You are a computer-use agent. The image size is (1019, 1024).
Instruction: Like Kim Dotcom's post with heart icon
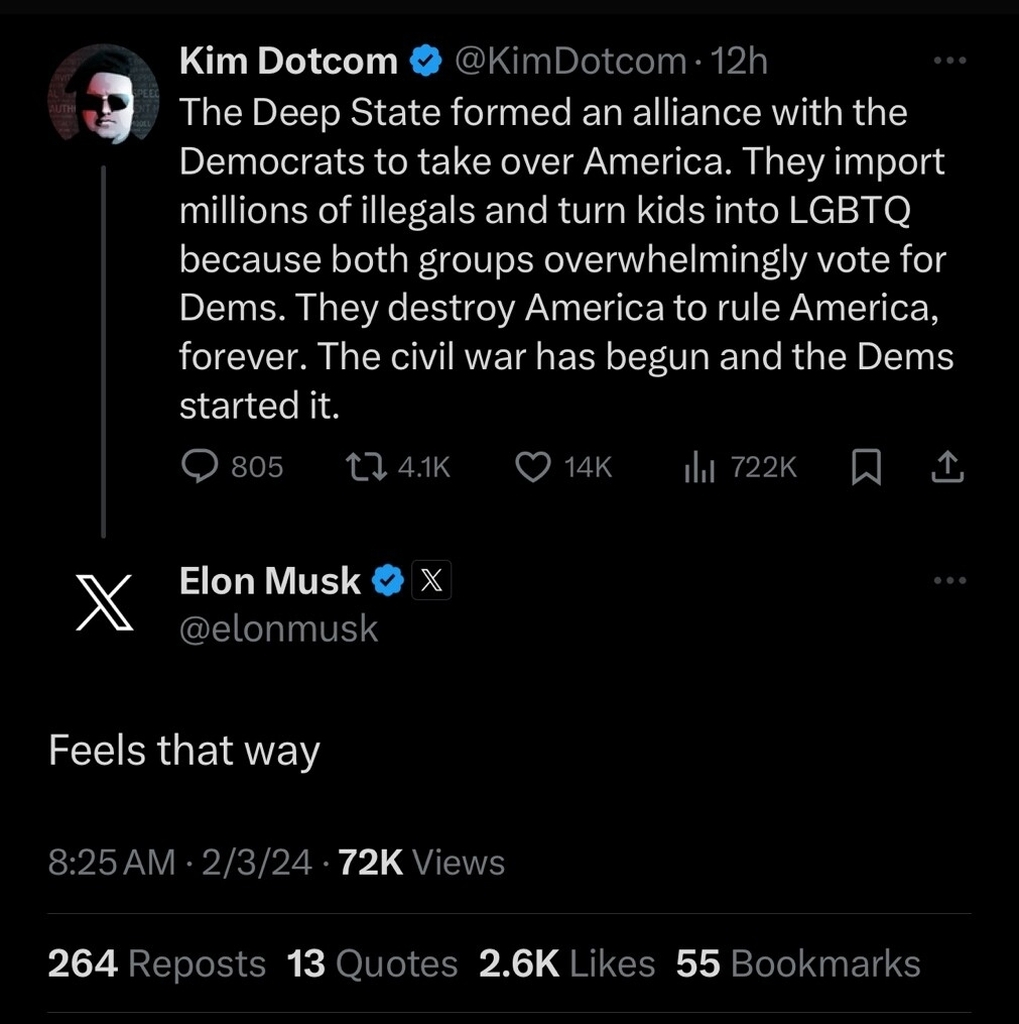tap(533, 467)
